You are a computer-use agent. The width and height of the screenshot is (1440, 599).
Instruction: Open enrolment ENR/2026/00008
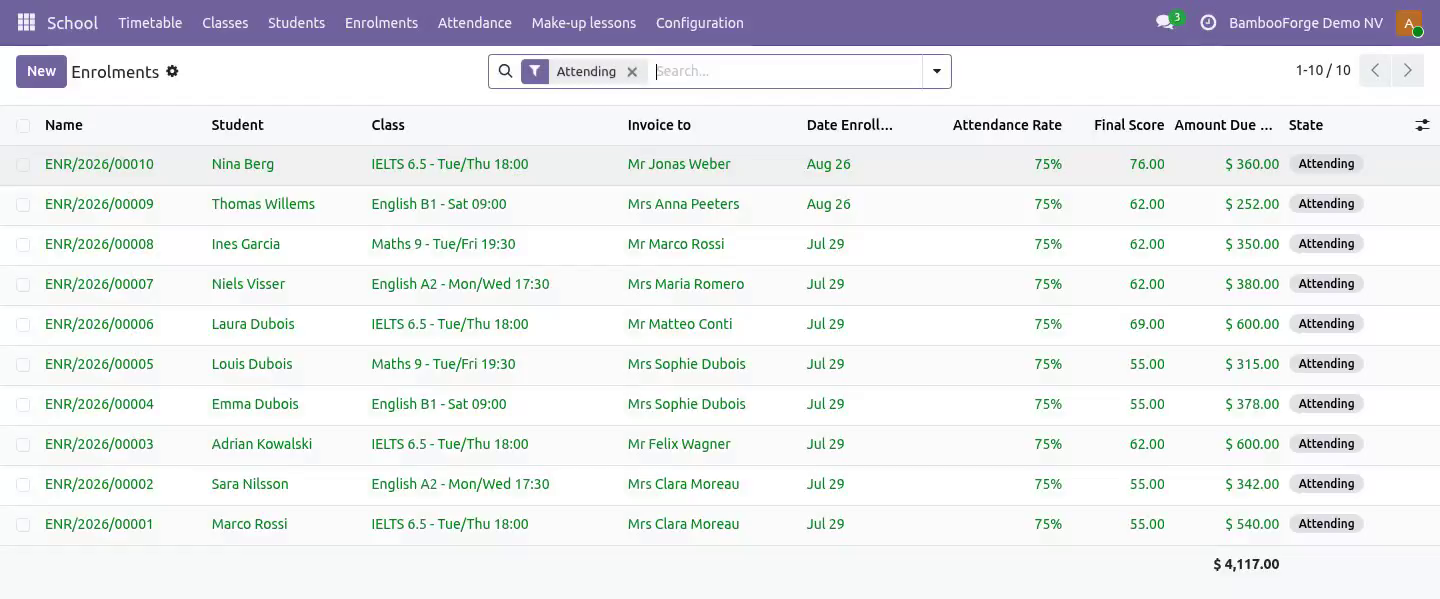99,244
